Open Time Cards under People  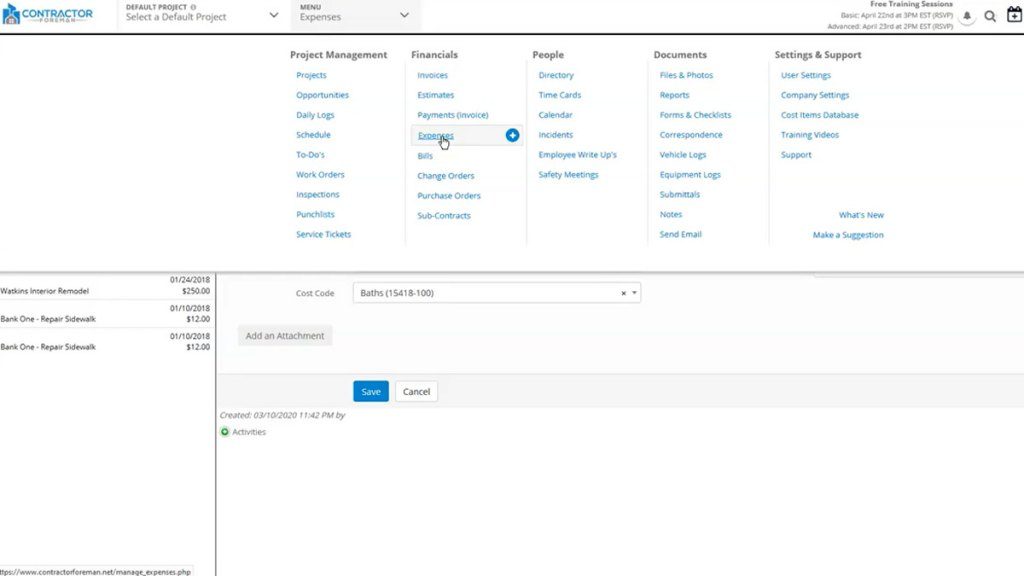(x=558, y=94)
